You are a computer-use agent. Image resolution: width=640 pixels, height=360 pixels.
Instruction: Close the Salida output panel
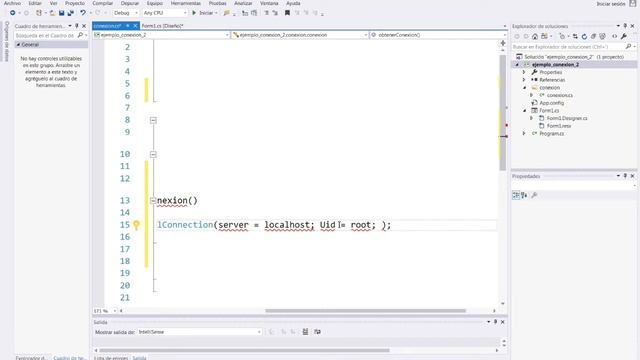click(503, 322)
